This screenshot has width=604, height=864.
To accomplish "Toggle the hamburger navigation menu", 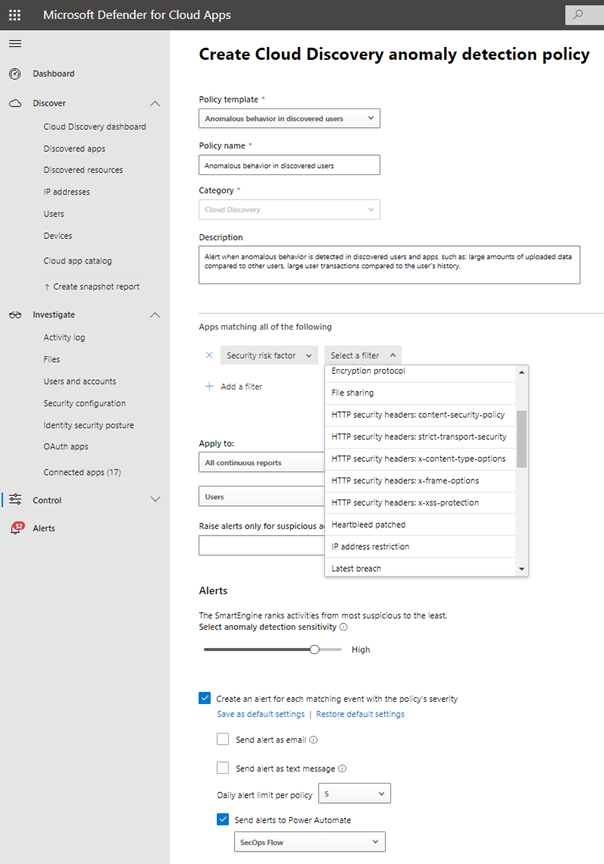I will click(14, 43).
